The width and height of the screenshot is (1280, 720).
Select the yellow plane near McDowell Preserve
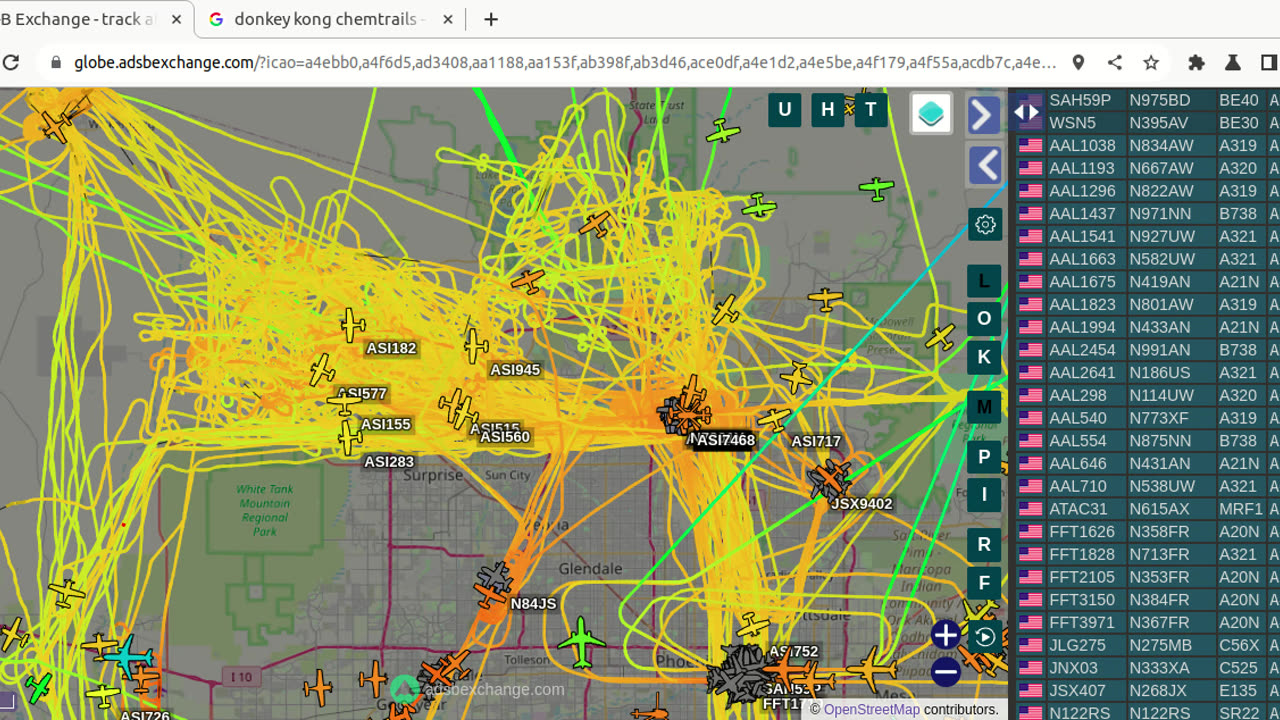(940, 337)
